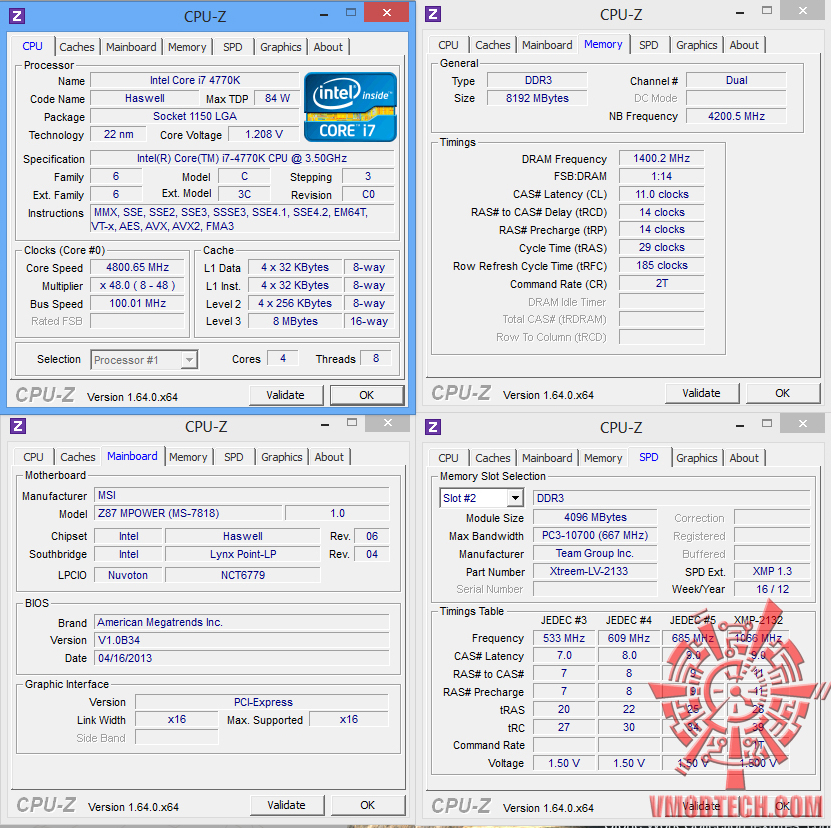Open the Slot #2 memory slot dropdown
The width and height of the screenshot is (831, 828).
[x=515, y=498]
